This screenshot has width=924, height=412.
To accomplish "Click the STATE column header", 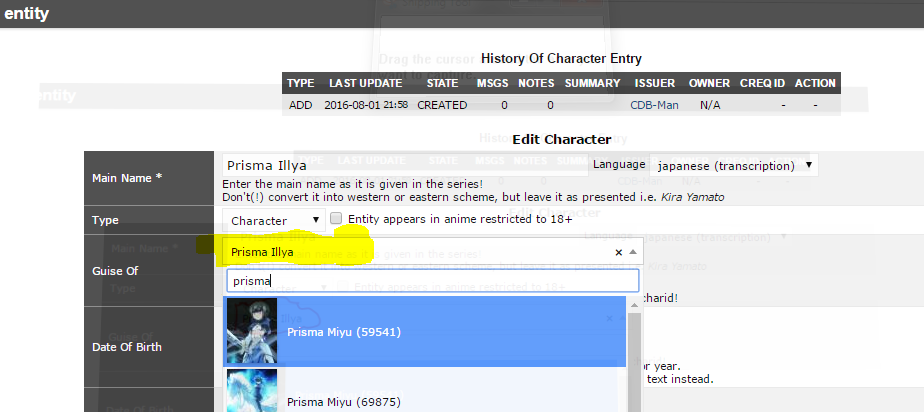I will click(441, 83).
